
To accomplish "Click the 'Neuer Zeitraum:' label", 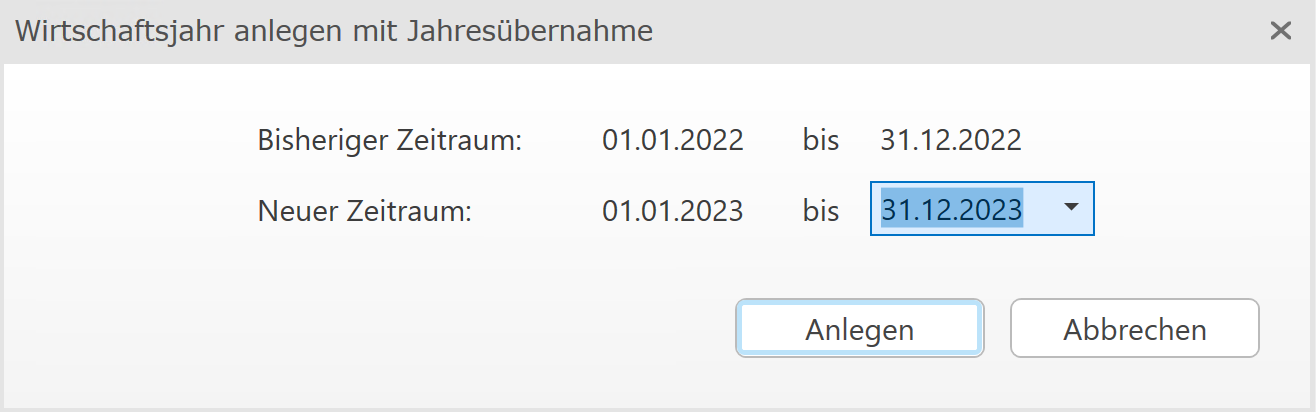I will 364,211.
